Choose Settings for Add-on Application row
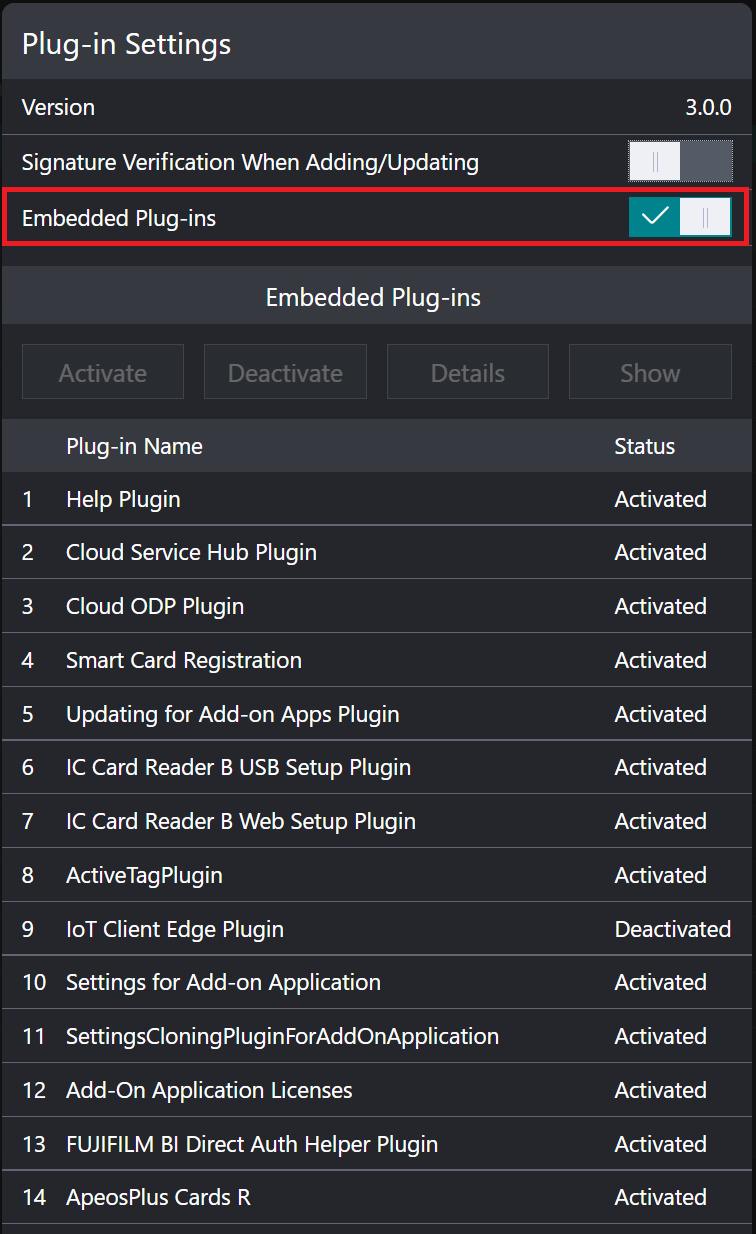The image size is (756, 1234). (x=223, y=982)
